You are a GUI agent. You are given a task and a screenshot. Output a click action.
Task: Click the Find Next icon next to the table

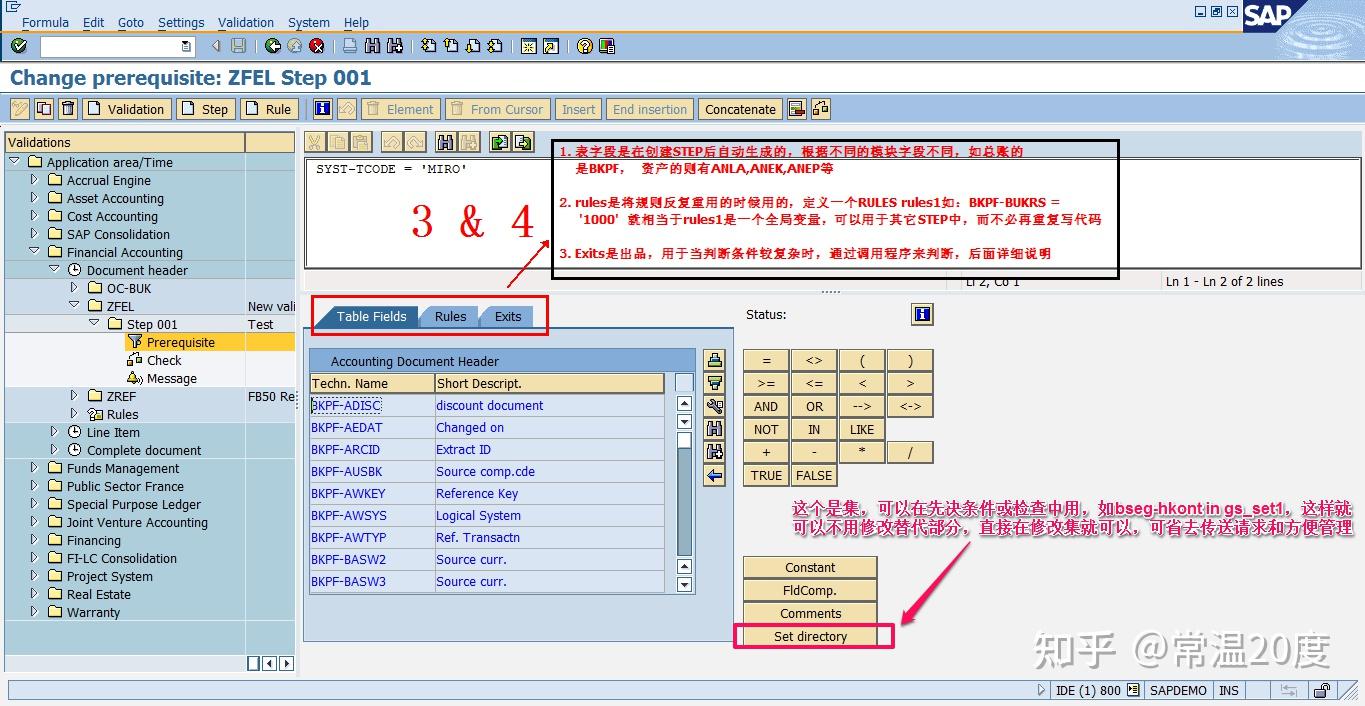[x=714, y=449]
